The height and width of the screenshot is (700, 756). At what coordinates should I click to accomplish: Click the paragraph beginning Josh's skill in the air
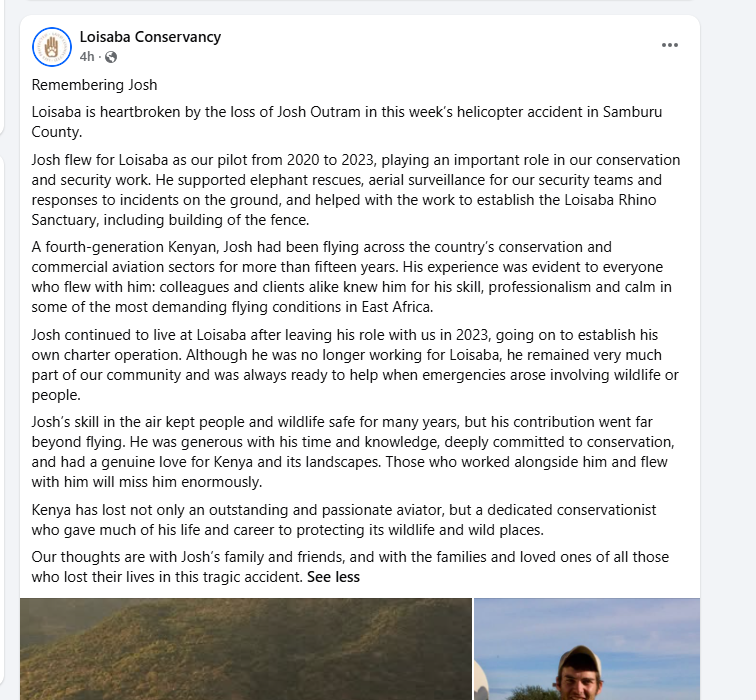pos(353,452)
